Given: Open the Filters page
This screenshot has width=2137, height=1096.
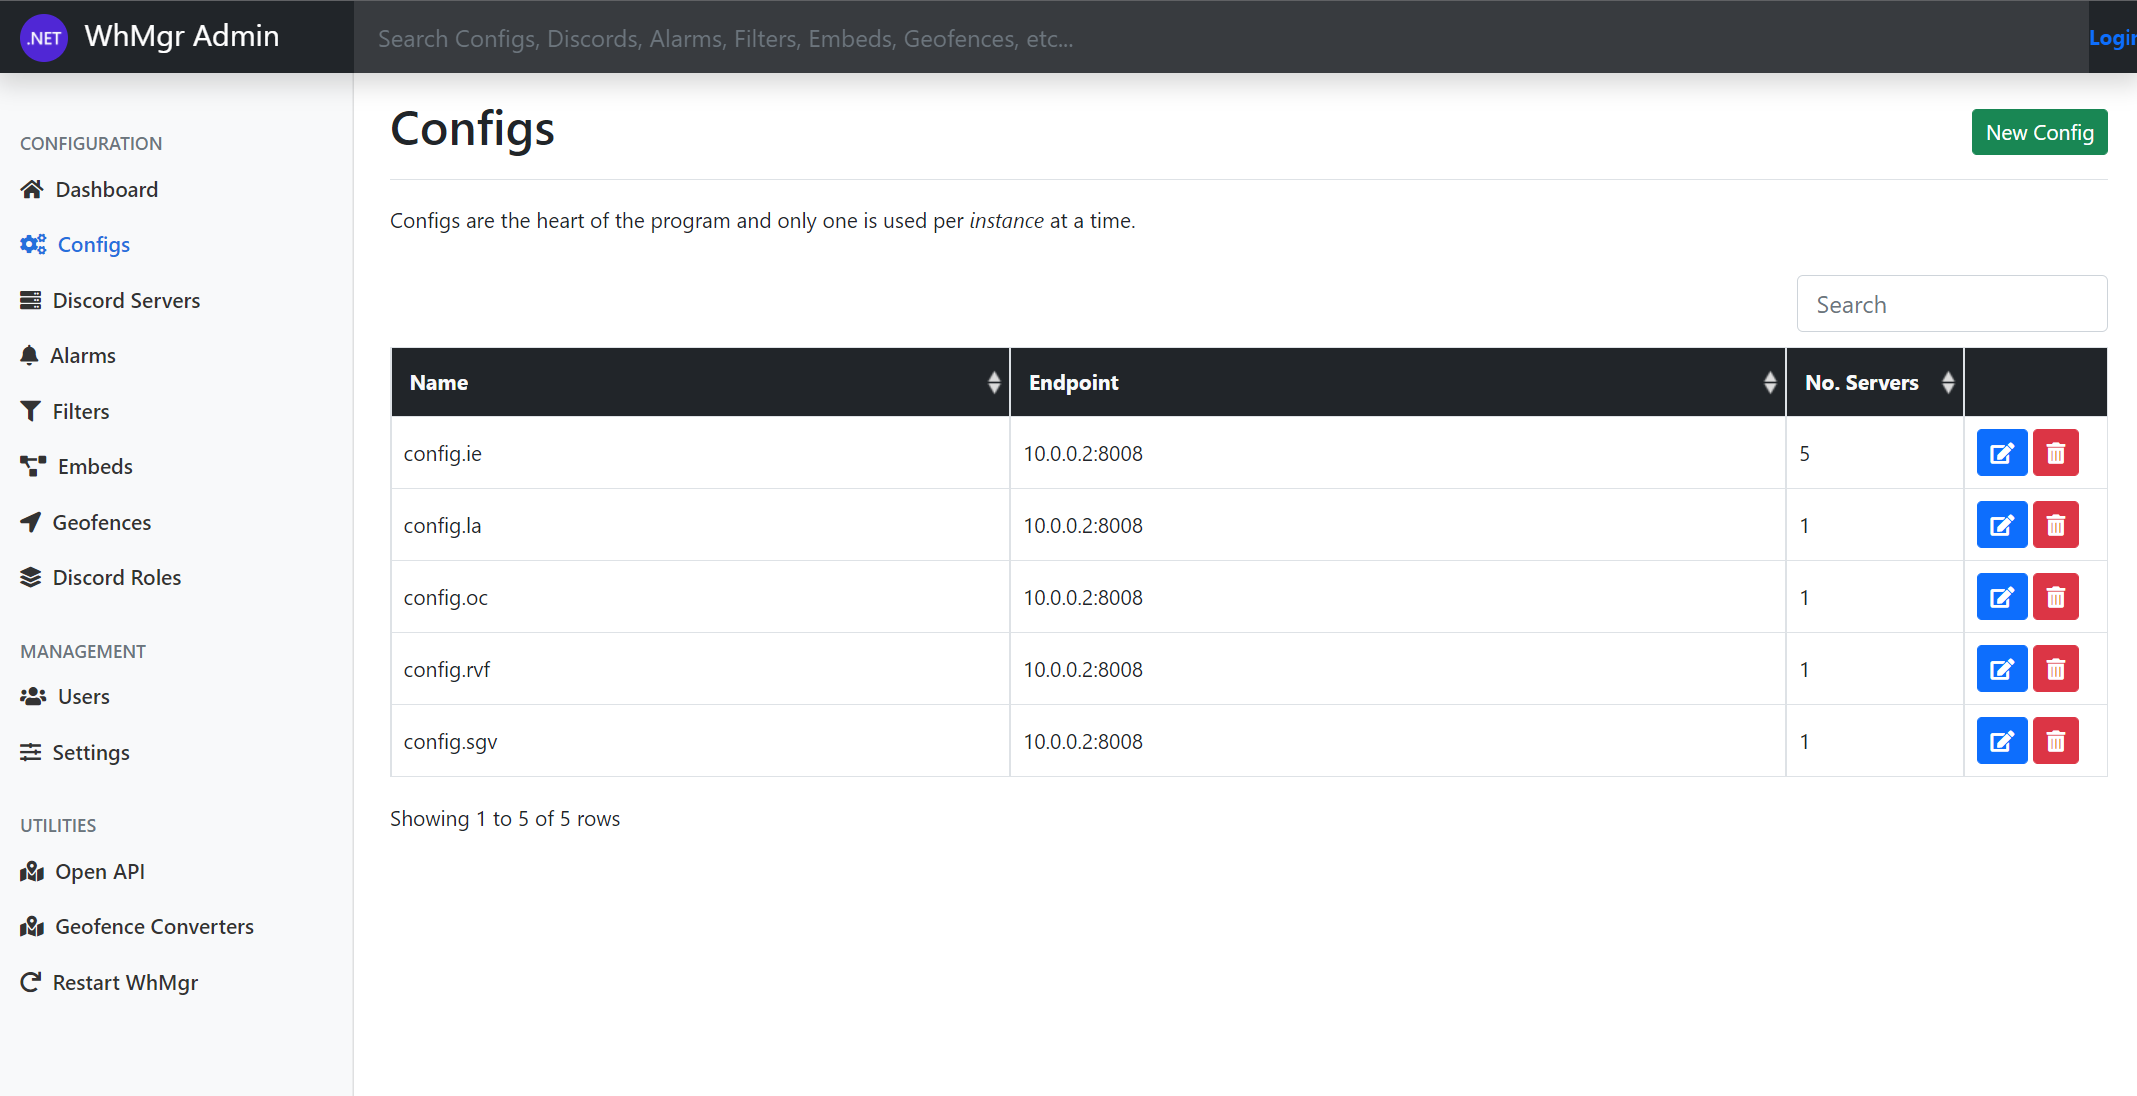Looking at the screenshot, I should click(x=80, y=411).
